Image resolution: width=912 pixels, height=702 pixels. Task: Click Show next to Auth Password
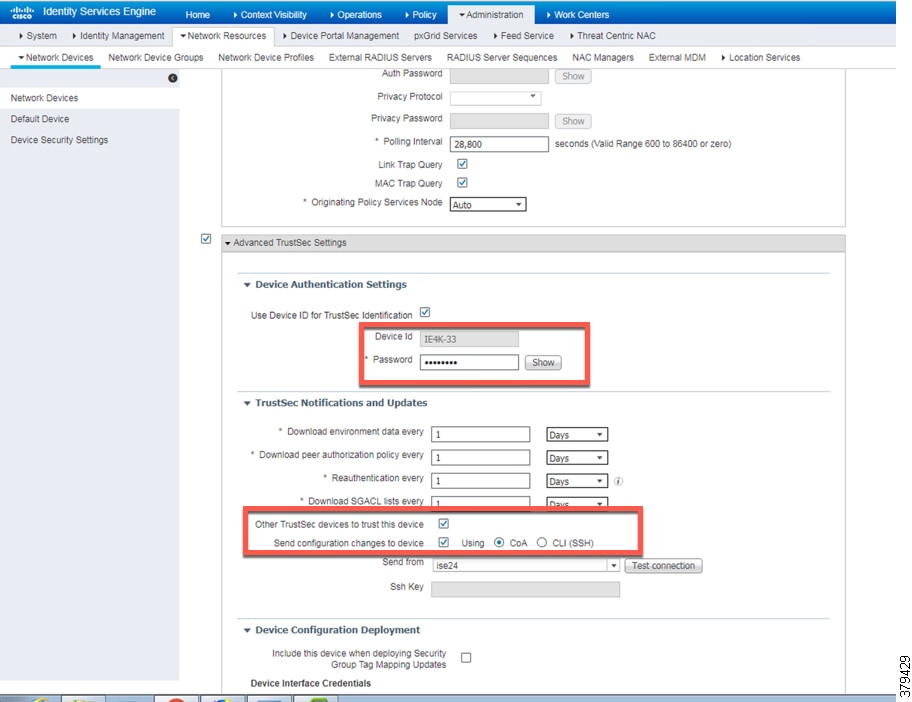573,76
